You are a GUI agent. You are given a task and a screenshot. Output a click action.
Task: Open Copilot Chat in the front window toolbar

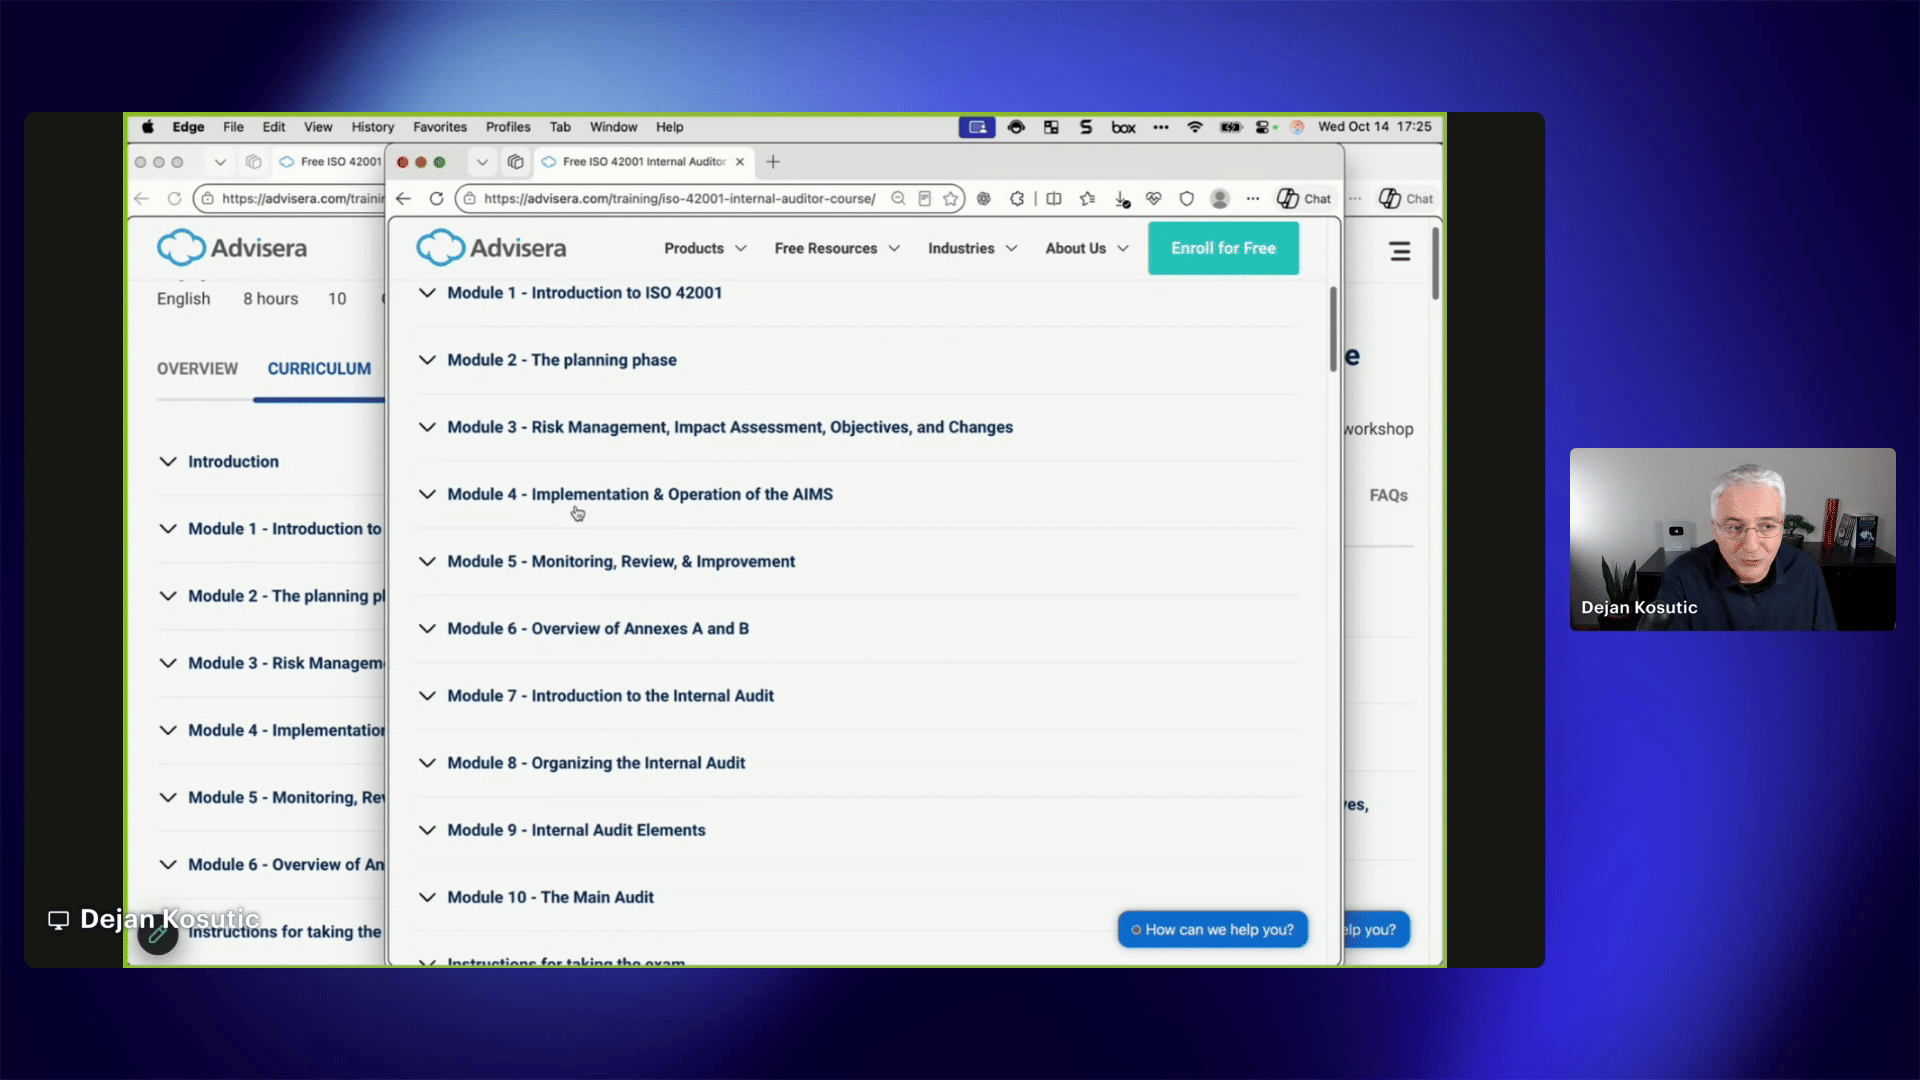[1304, 199]
